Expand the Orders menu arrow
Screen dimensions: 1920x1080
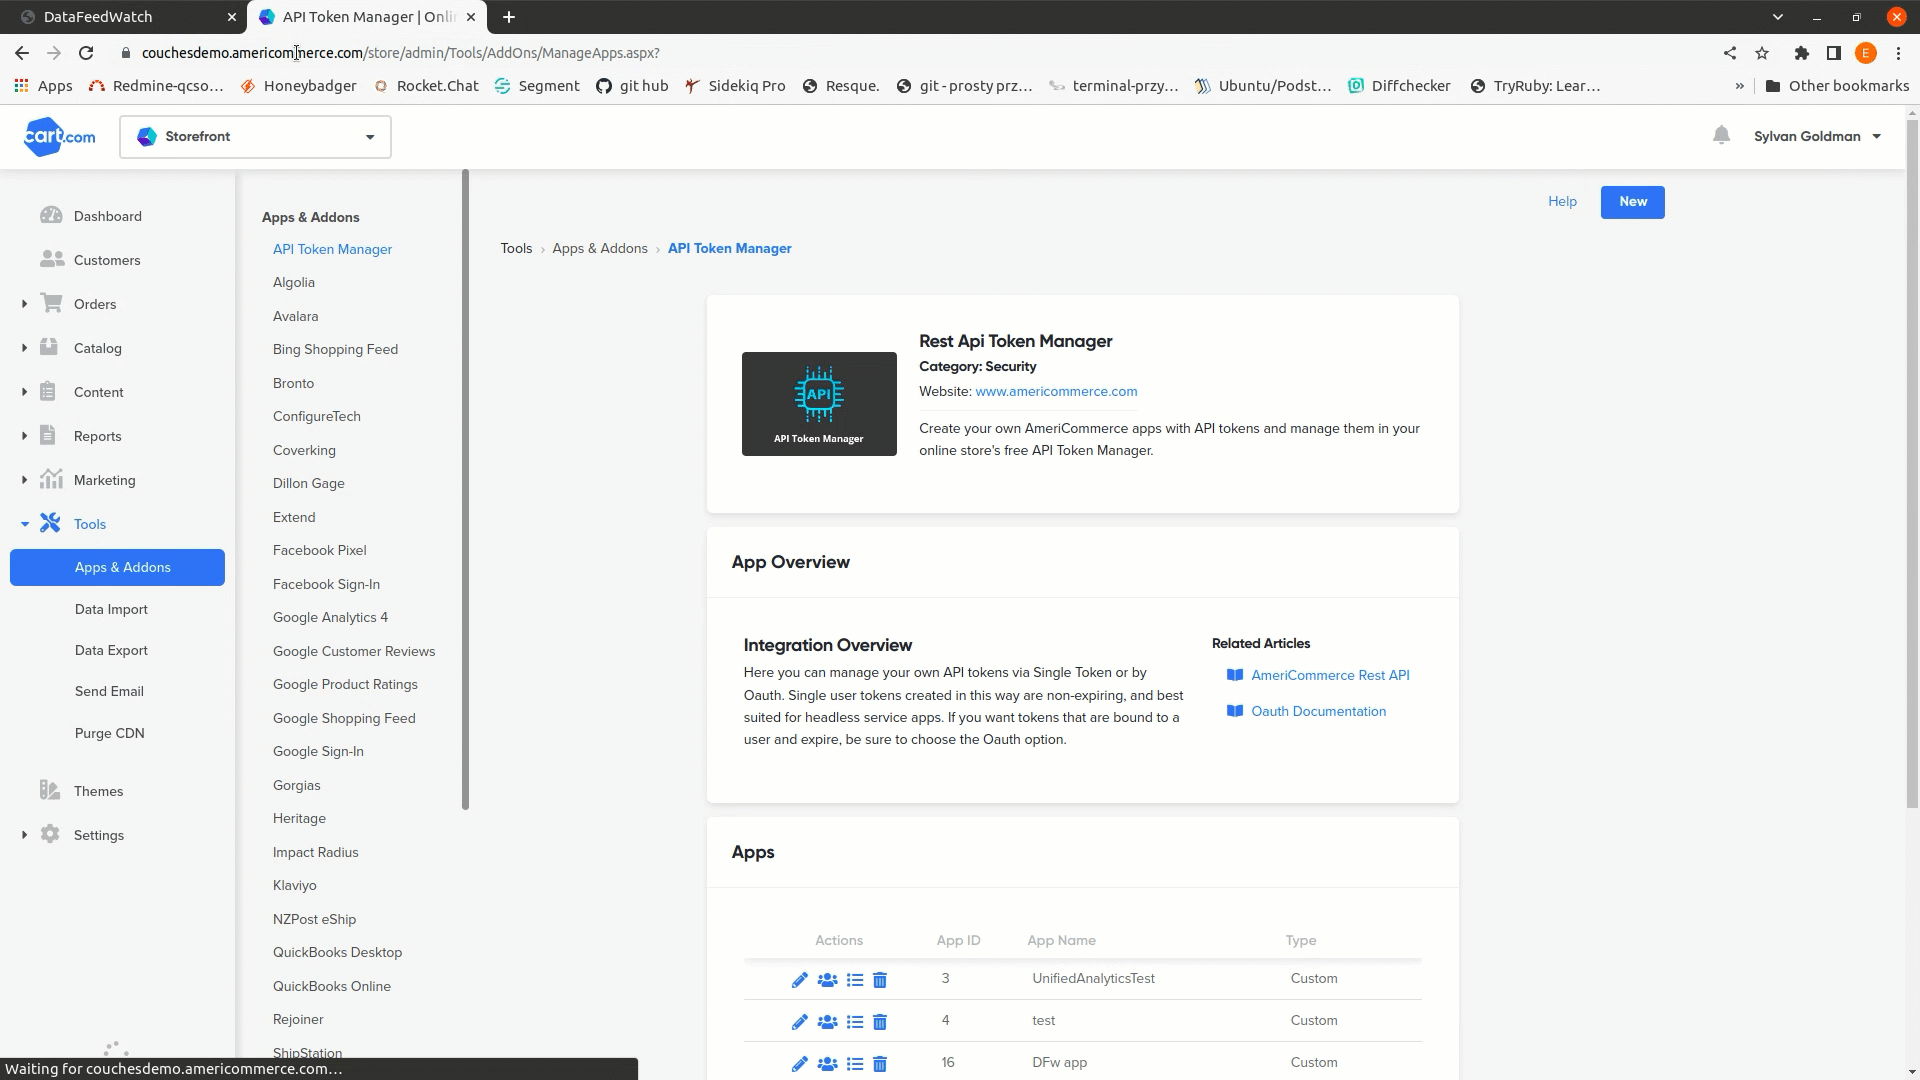24,304
